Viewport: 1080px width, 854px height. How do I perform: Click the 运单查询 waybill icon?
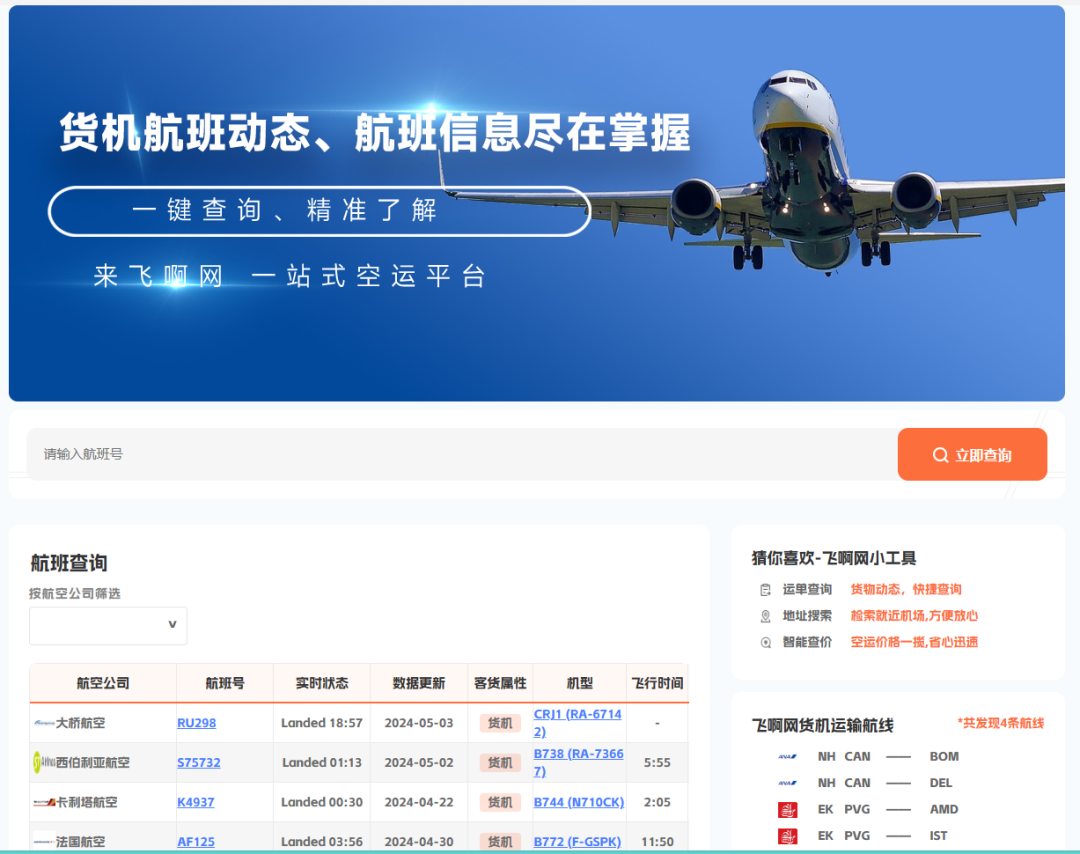765,590
